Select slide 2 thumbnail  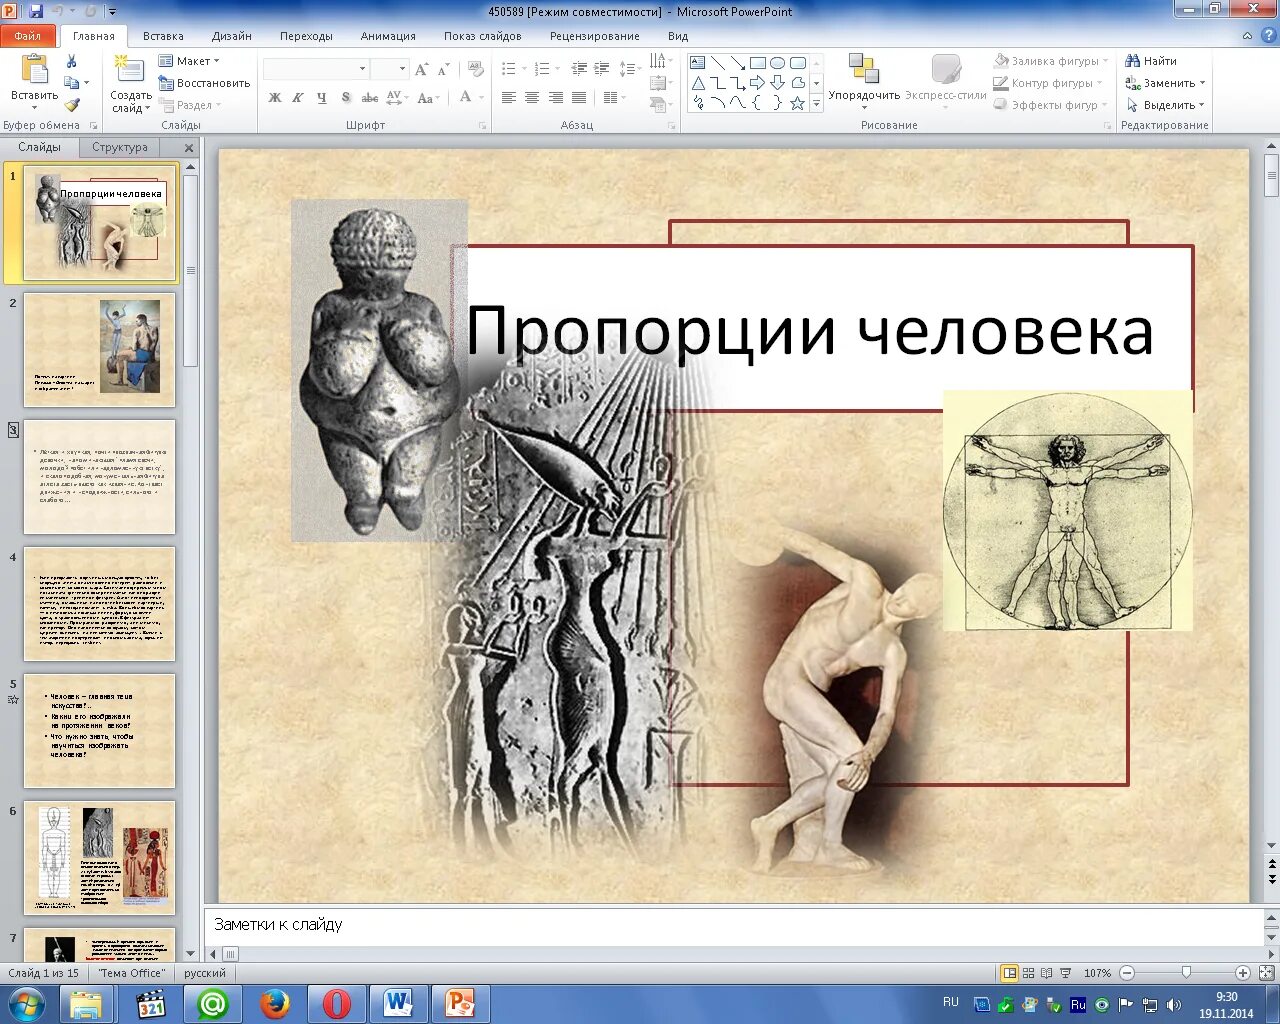[99, 350]
